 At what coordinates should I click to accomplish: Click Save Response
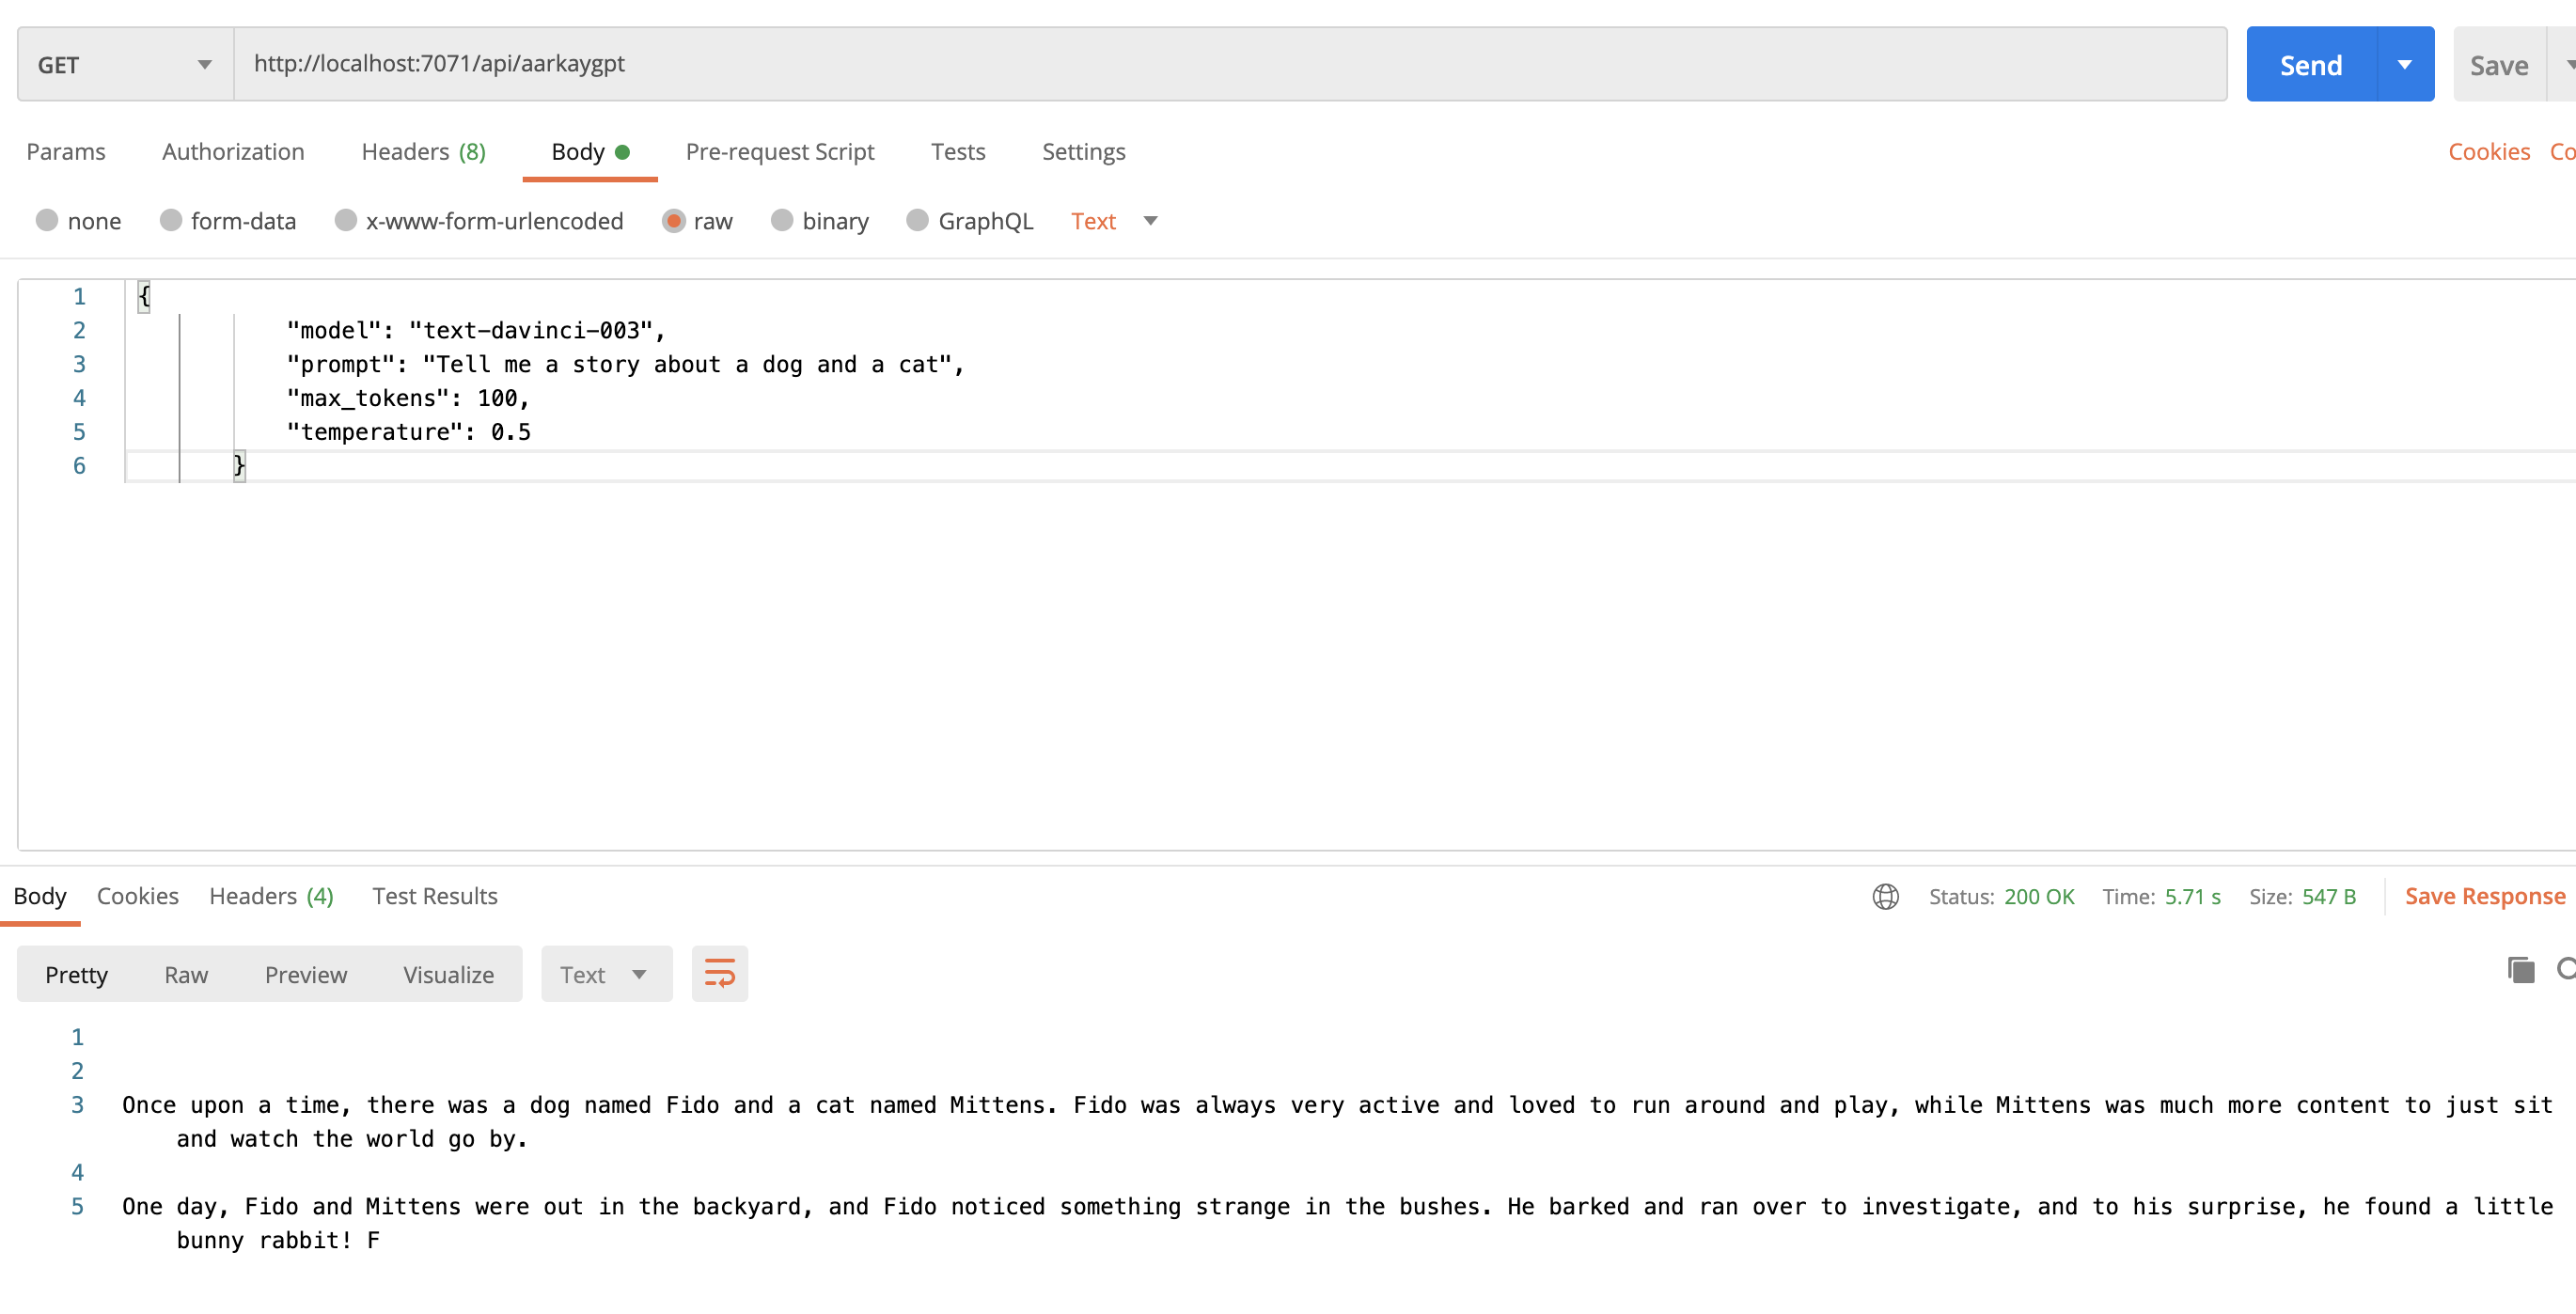click(2485, 895)
